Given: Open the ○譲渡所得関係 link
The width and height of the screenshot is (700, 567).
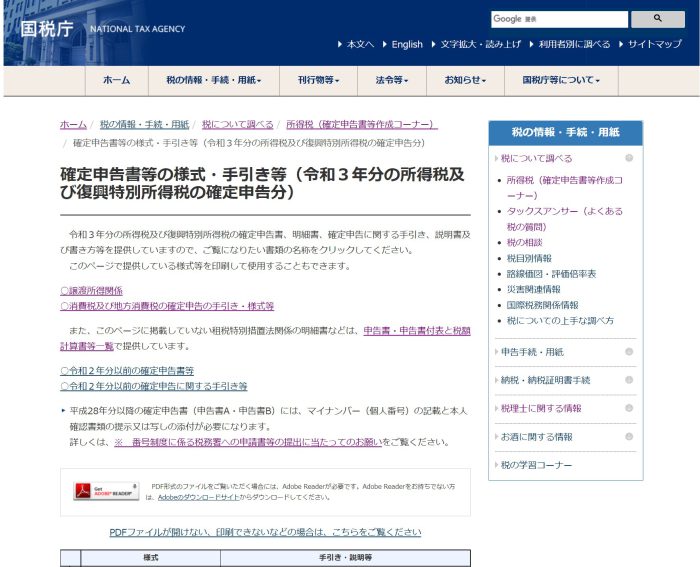Looking at the screenshot, I should tap(91, 291).
